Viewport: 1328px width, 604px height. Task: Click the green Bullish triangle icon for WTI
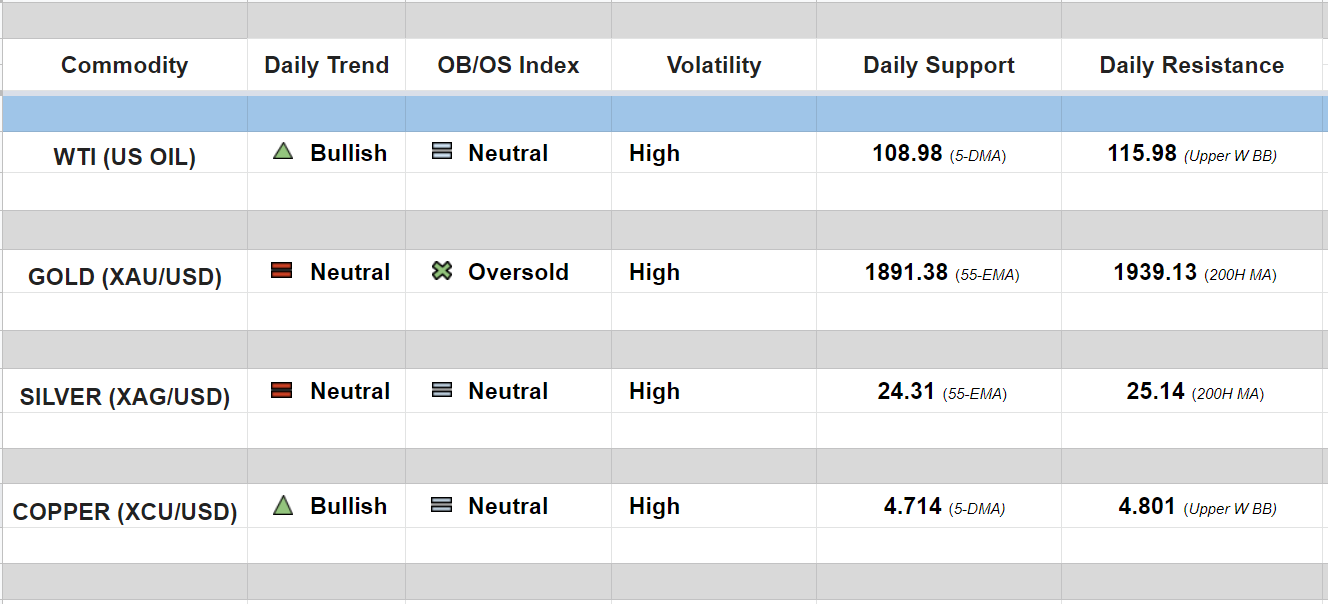[x=283, y=153]
